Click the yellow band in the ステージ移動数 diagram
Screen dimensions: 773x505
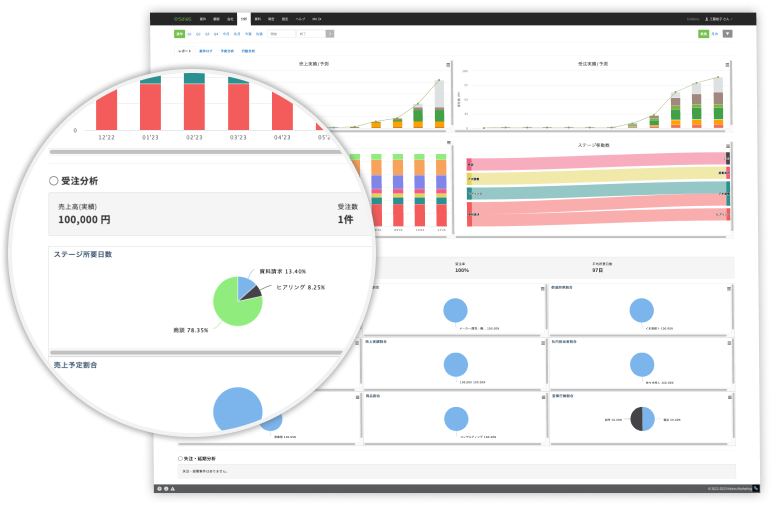click(597, 176)
